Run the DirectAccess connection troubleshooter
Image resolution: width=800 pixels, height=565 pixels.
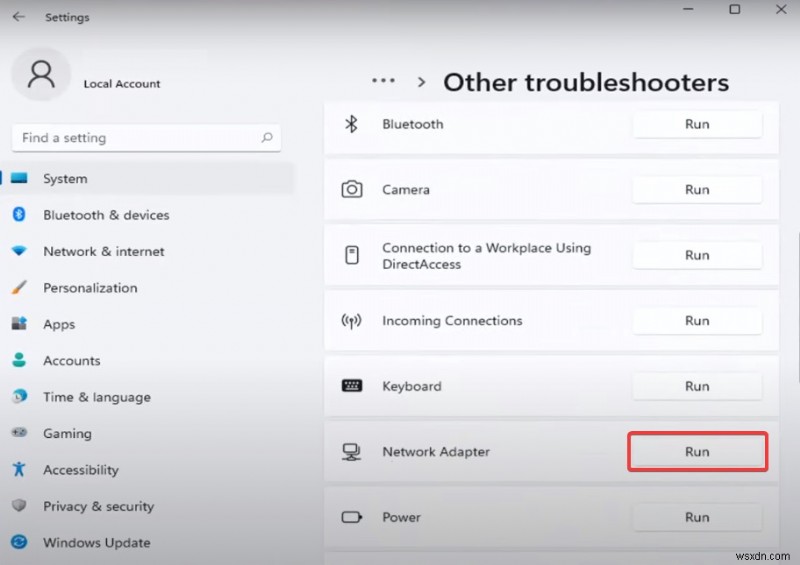click(697, 255)
